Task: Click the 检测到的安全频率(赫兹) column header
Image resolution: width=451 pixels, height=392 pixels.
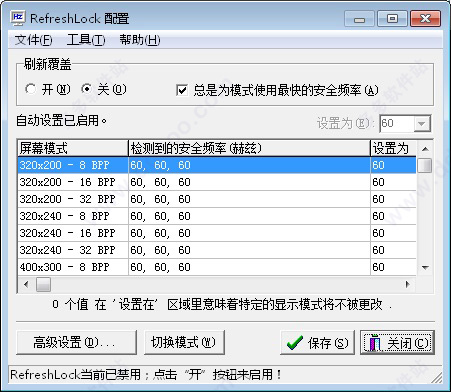Action: [249, 148]
